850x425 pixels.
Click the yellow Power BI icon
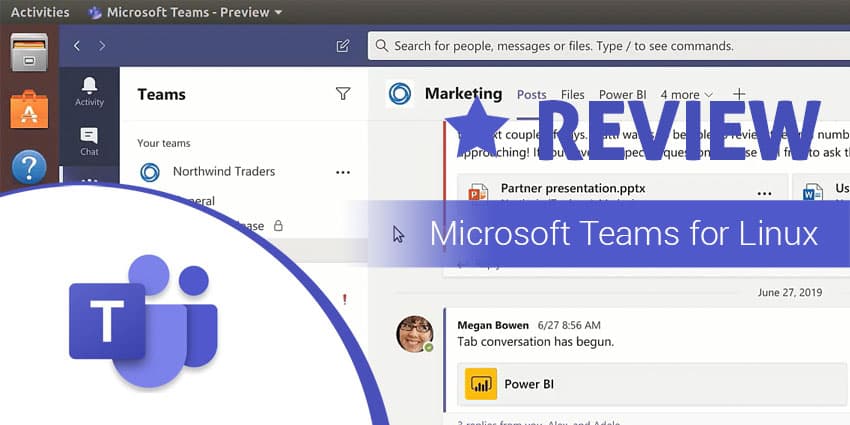[x=481, y=384]
